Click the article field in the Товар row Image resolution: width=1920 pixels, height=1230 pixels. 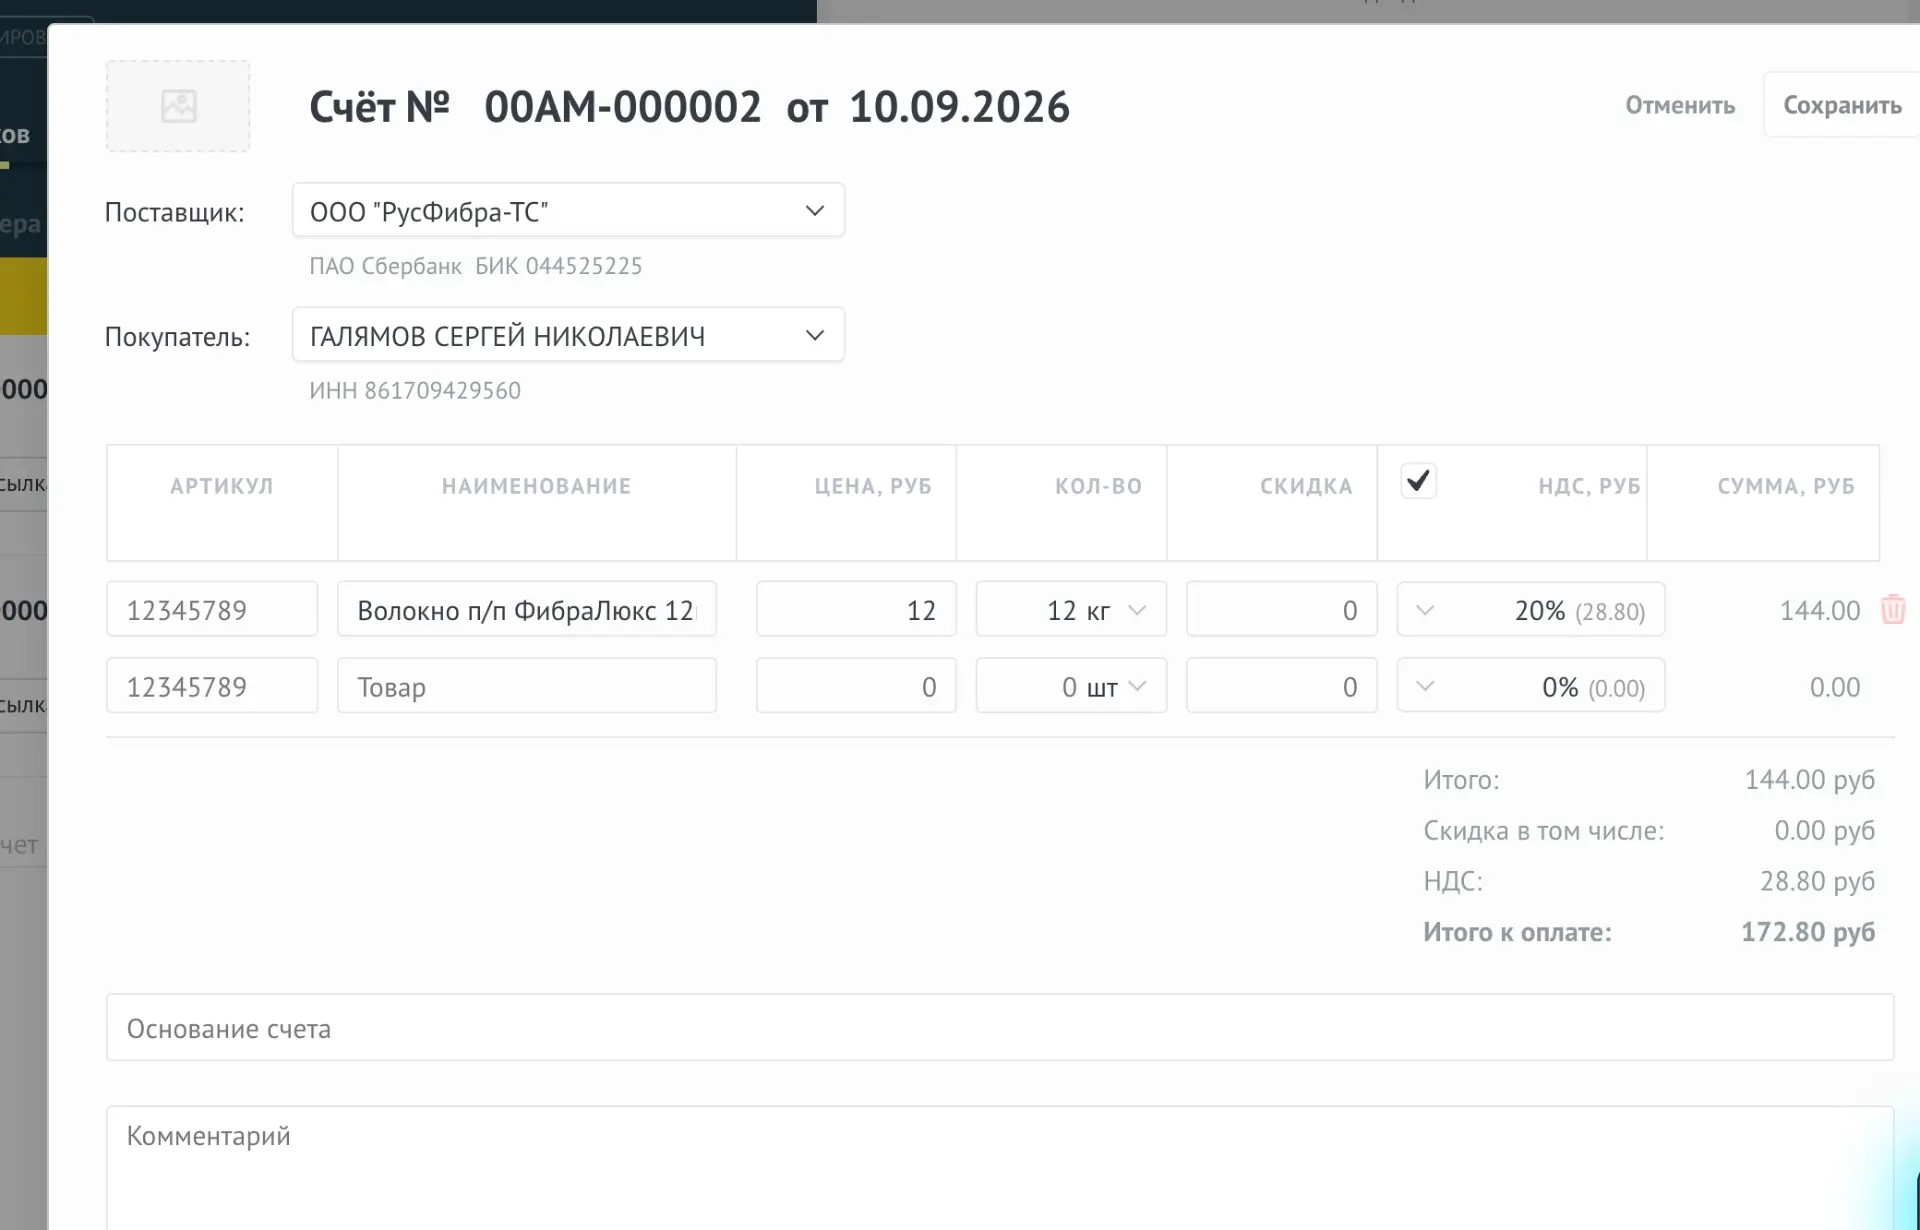212,686
